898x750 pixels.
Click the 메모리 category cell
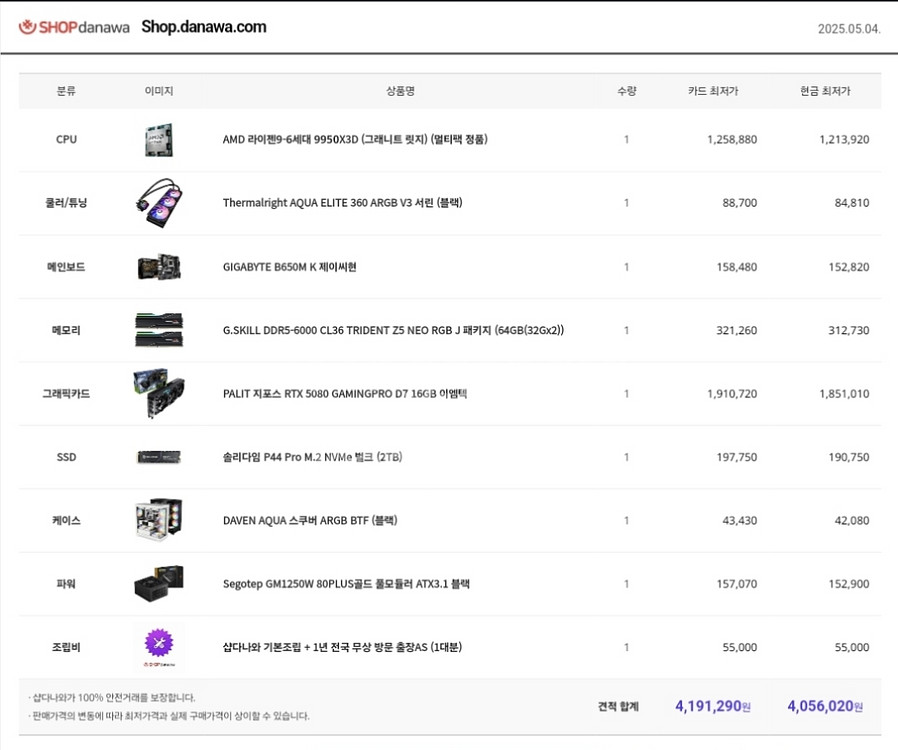pos(66,330)
